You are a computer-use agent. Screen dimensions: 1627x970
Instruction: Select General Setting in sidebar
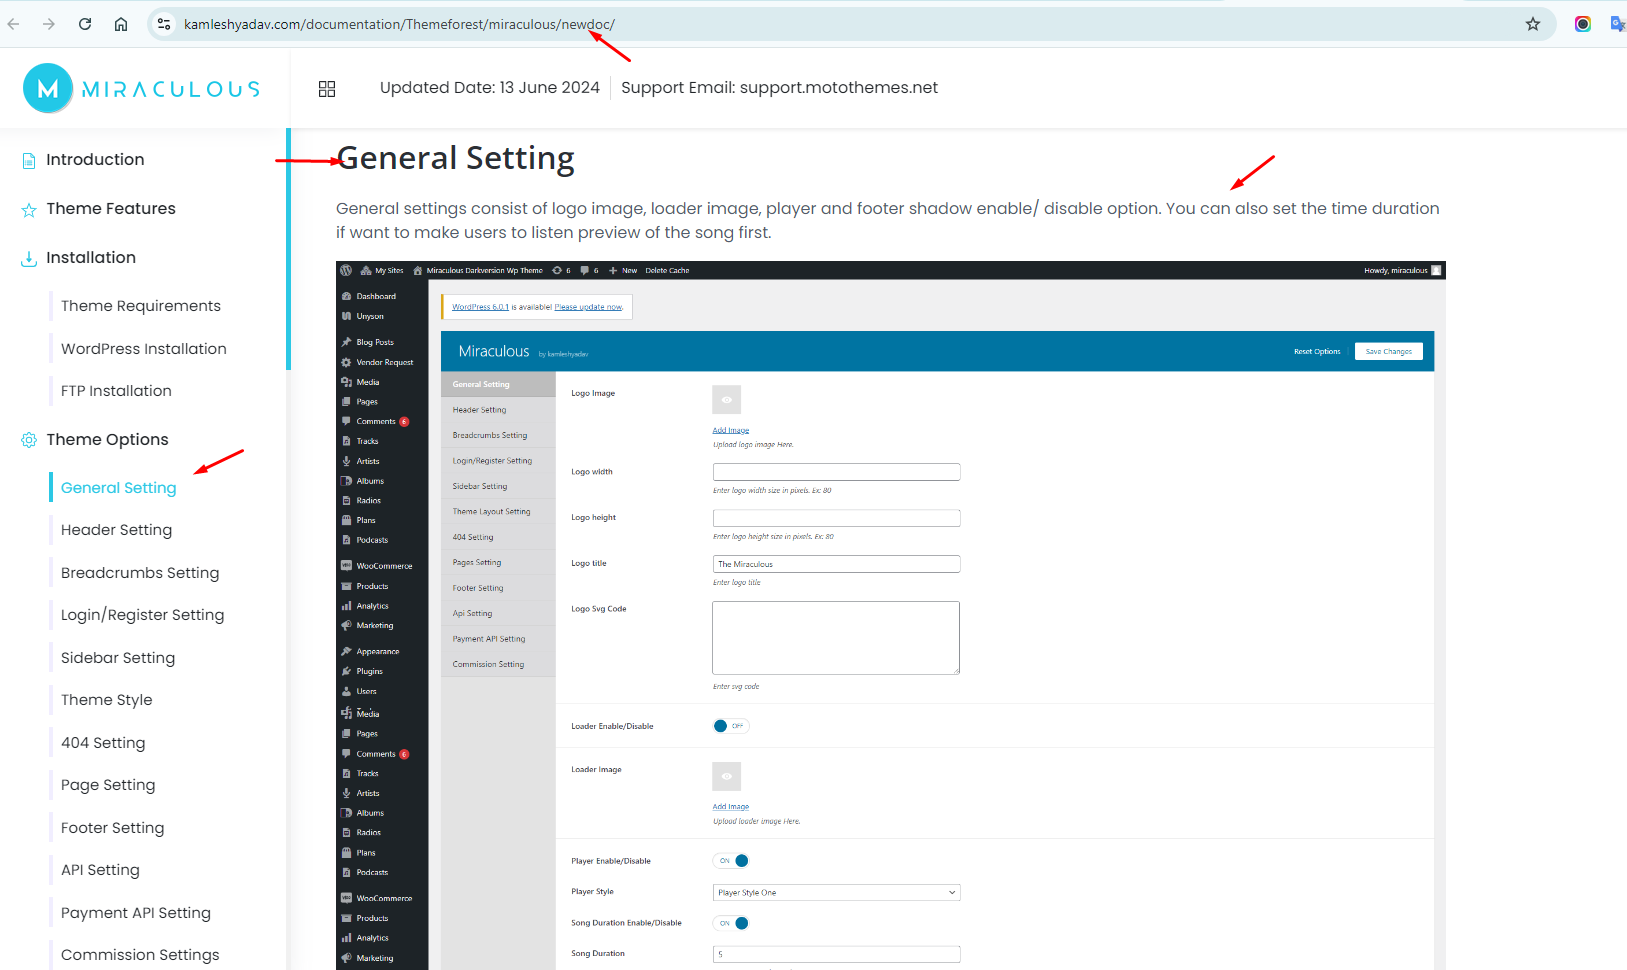[119, 488]
